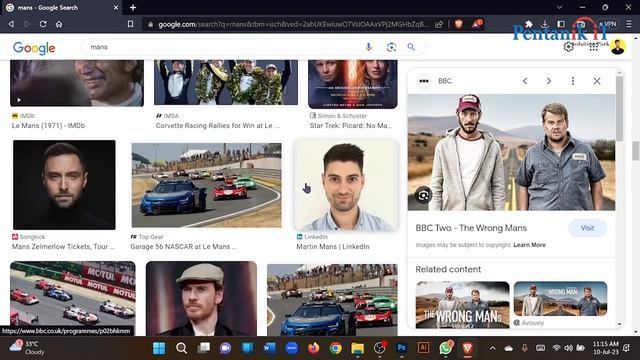This screenshot has height=360, width=640.
Task: Open Windows taskbar Search
Action: (181, 348)
